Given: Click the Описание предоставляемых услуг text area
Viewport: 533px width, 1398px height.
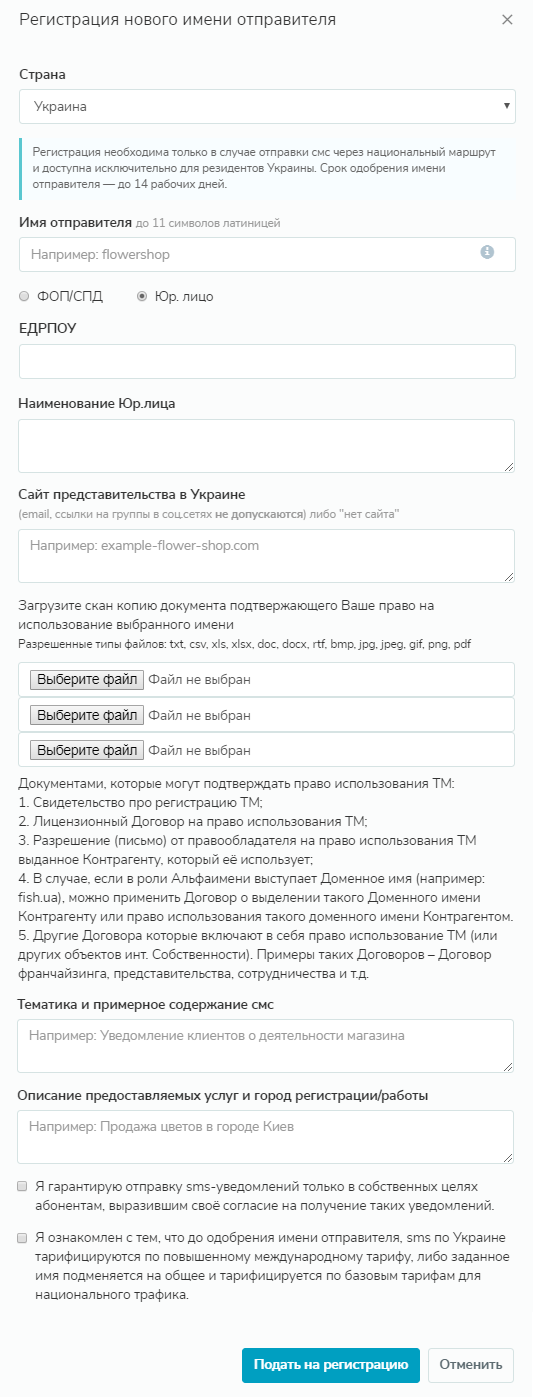Looking at the screenshot, I should click(266, 1137).
